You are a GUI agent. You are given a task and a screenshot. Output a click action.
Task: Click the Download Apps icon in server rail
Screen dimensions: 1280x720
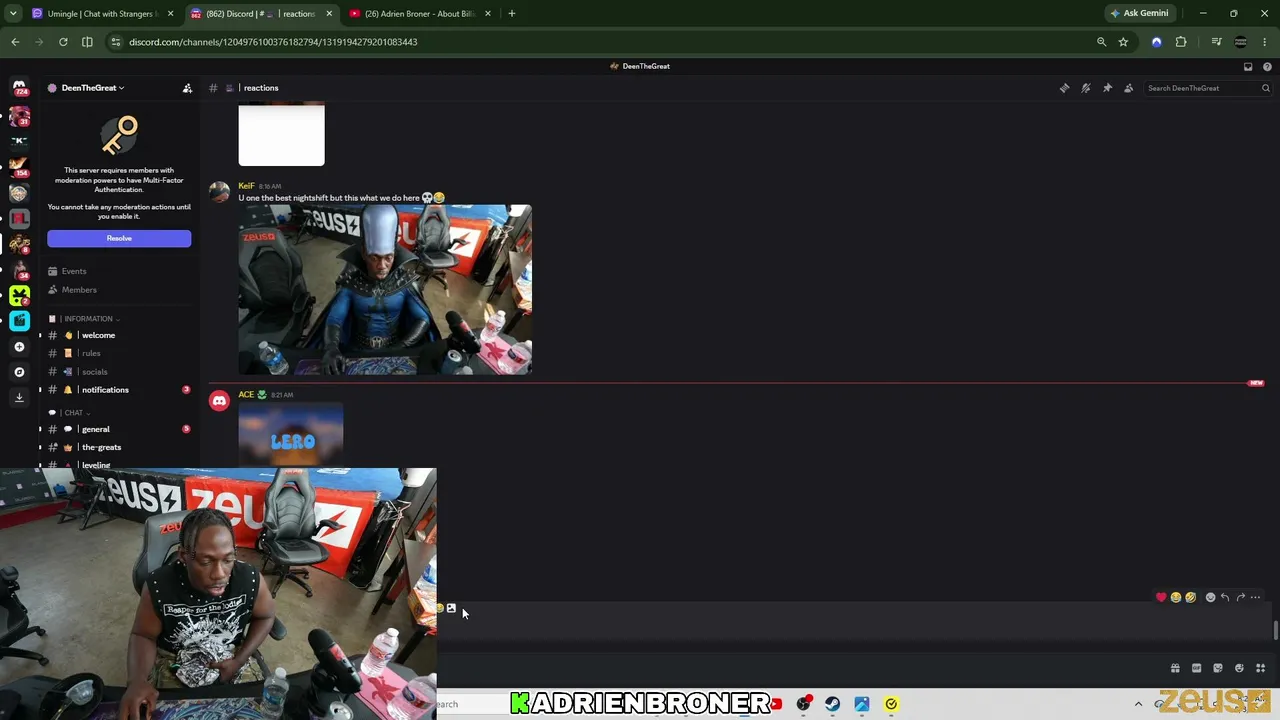click(x=19, y=397)
